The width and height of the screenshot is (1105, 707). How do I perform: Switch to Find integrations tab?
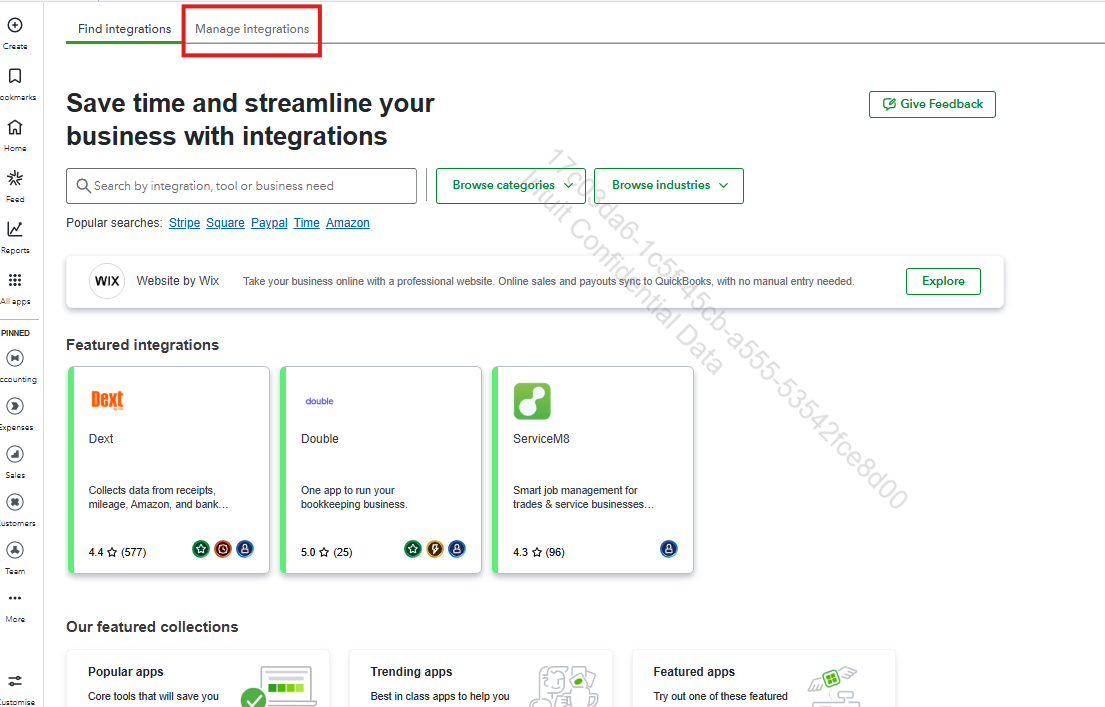(124, 29)
